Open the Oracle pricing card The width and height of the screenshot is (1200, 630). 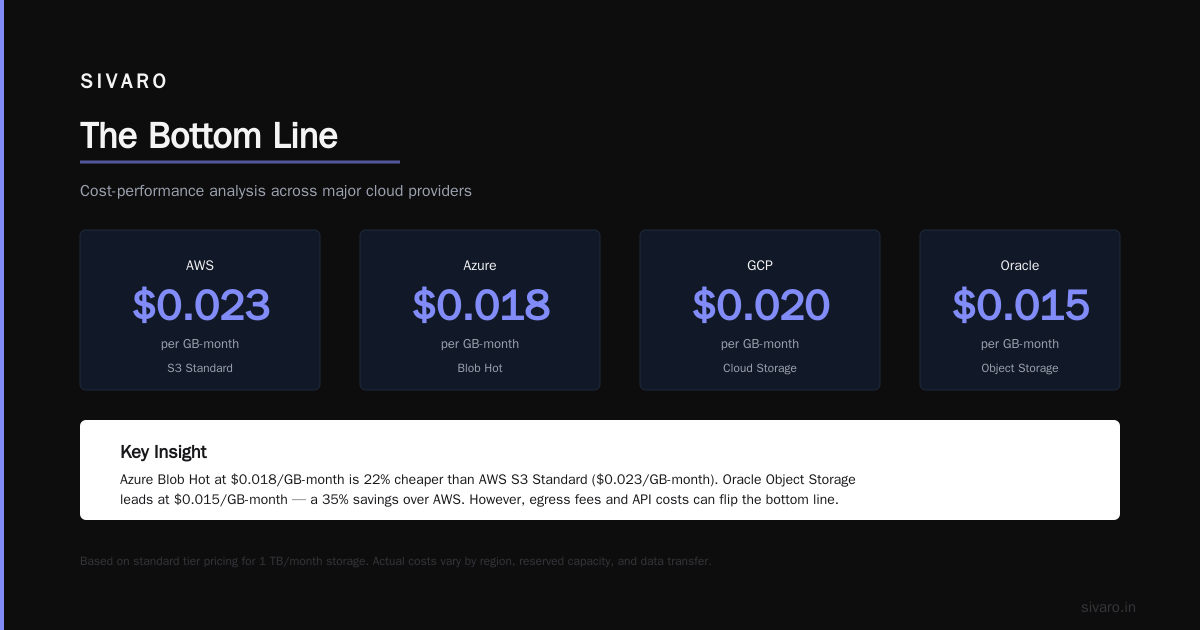tap(1020, 310)
